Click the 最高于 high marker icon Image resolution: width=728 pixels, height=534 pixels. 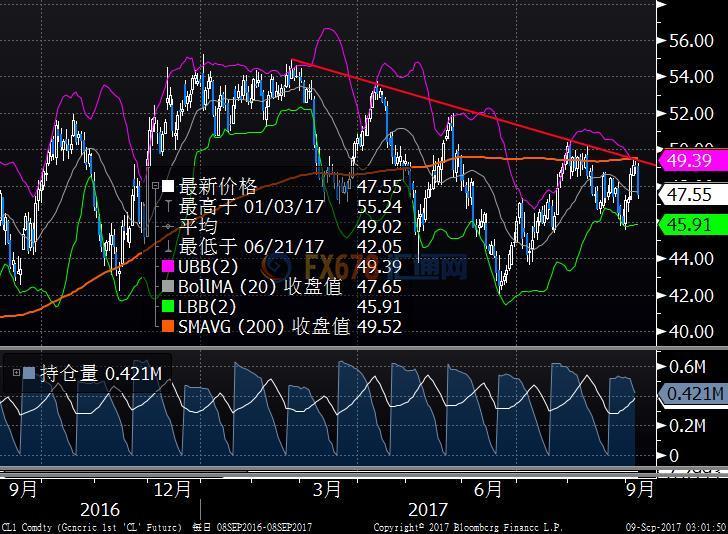tap(168, 207)
